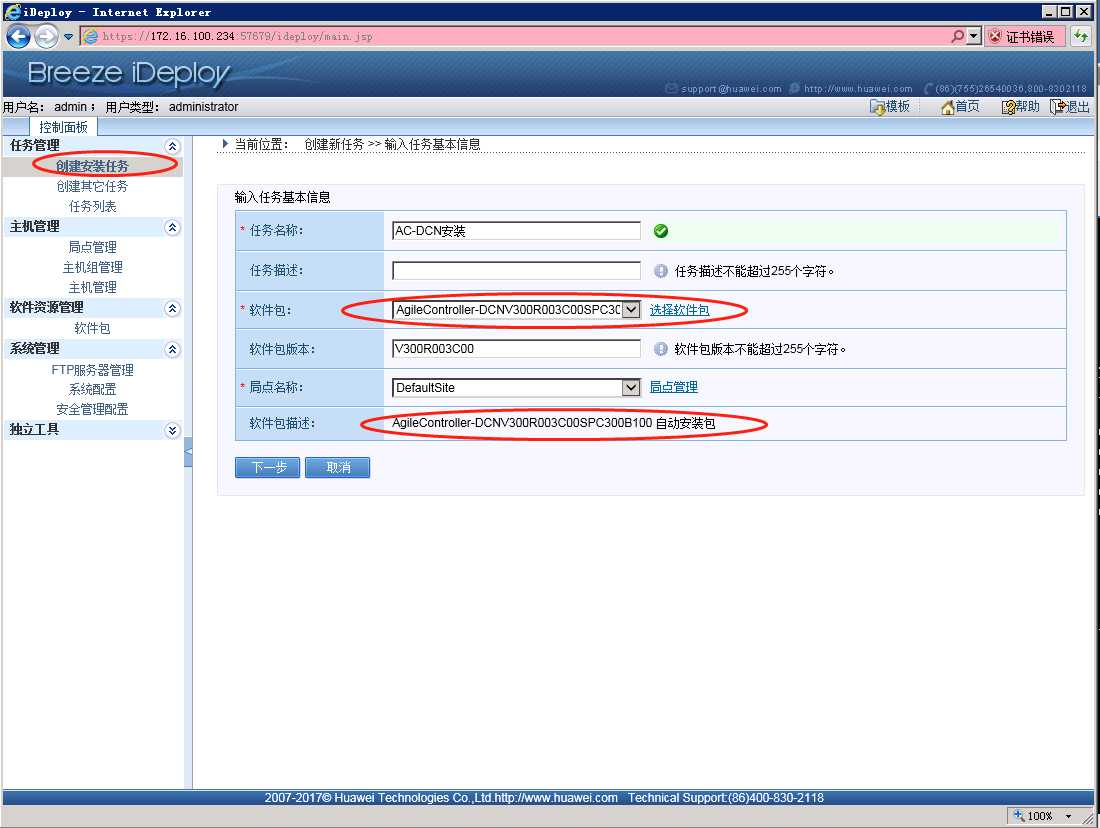The image size is (1100, 828).
Task: Click the Internet Explorer title bar icon
Action: coord(12,11)
